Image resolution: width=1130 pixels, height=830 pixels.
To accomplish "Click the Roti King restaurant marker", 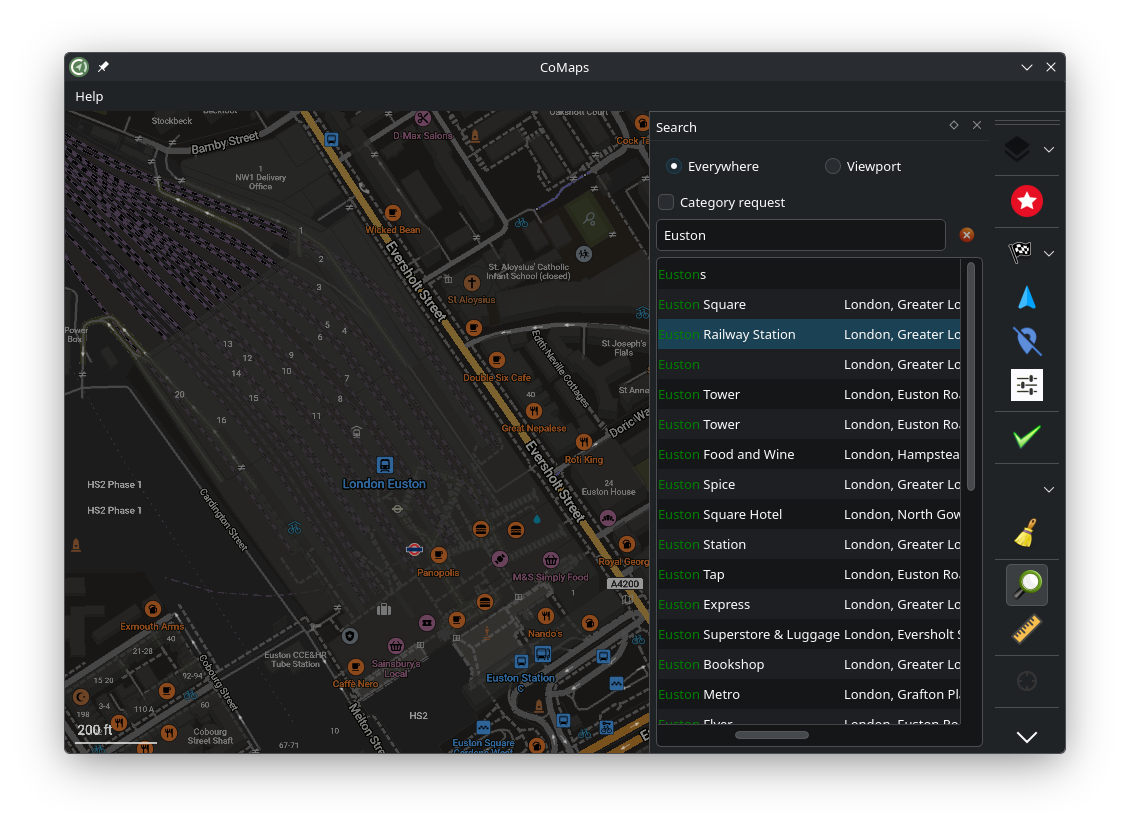I will click(584, 442).
